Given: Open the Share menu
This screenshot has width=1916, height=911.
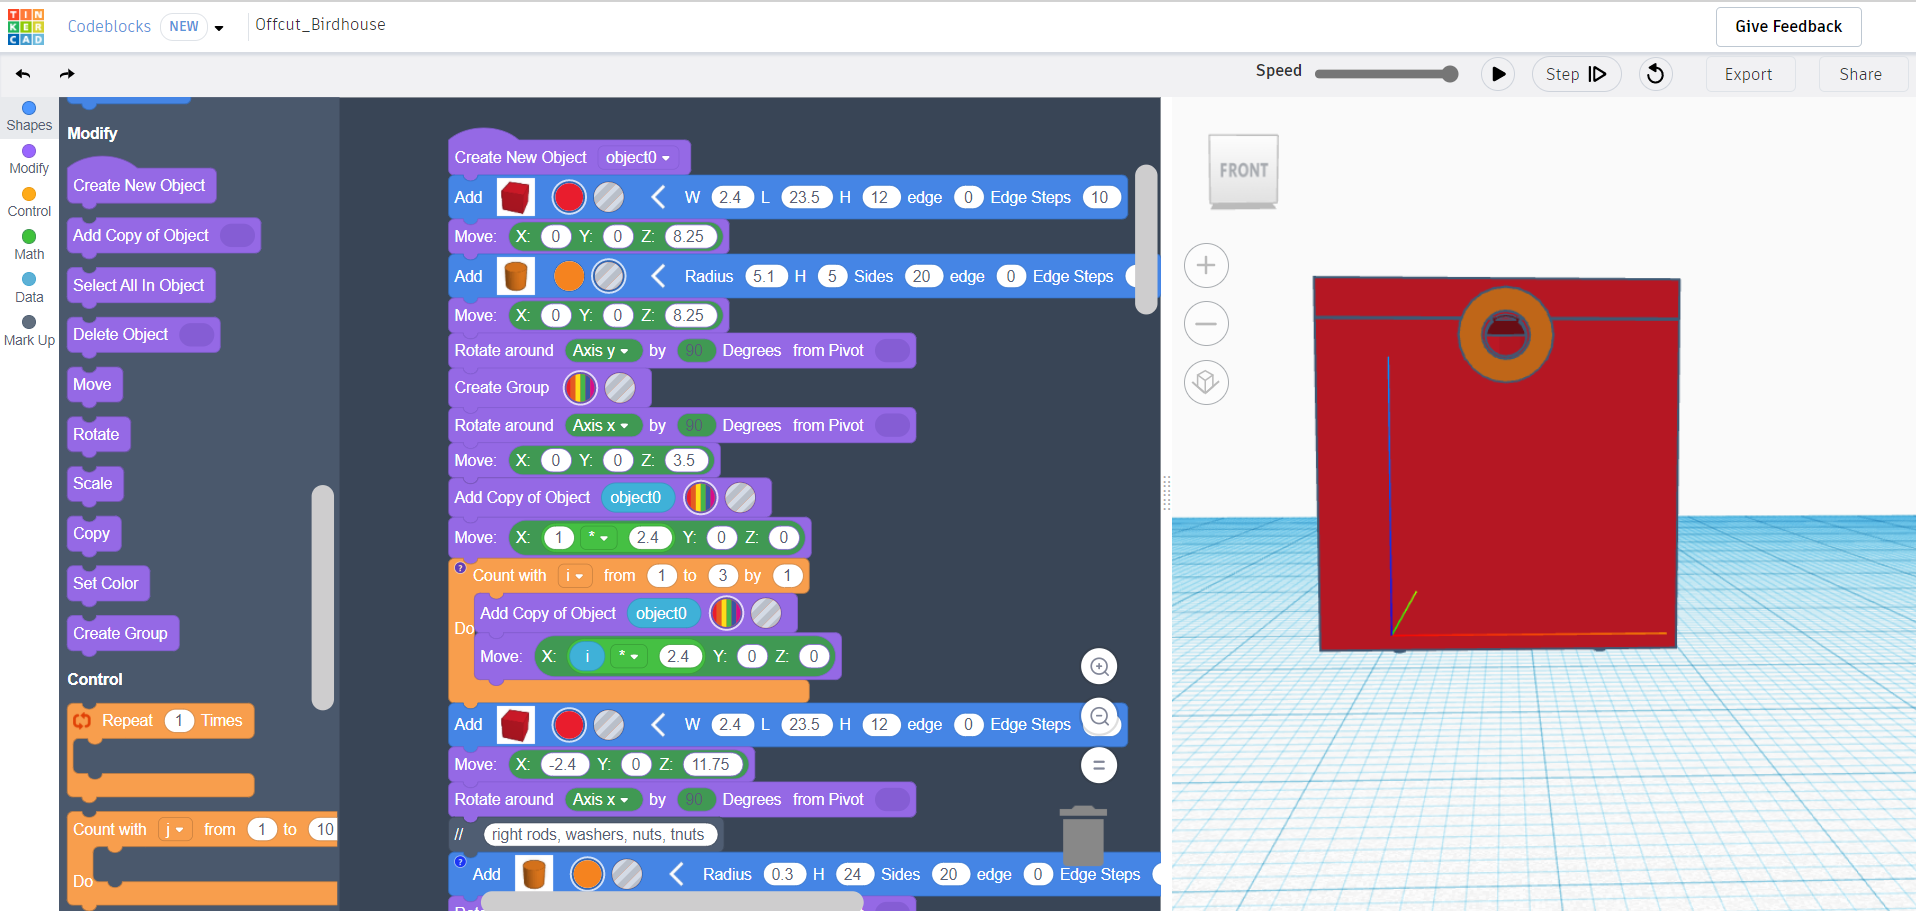Looking at the screenshot, I should 1860,73.
